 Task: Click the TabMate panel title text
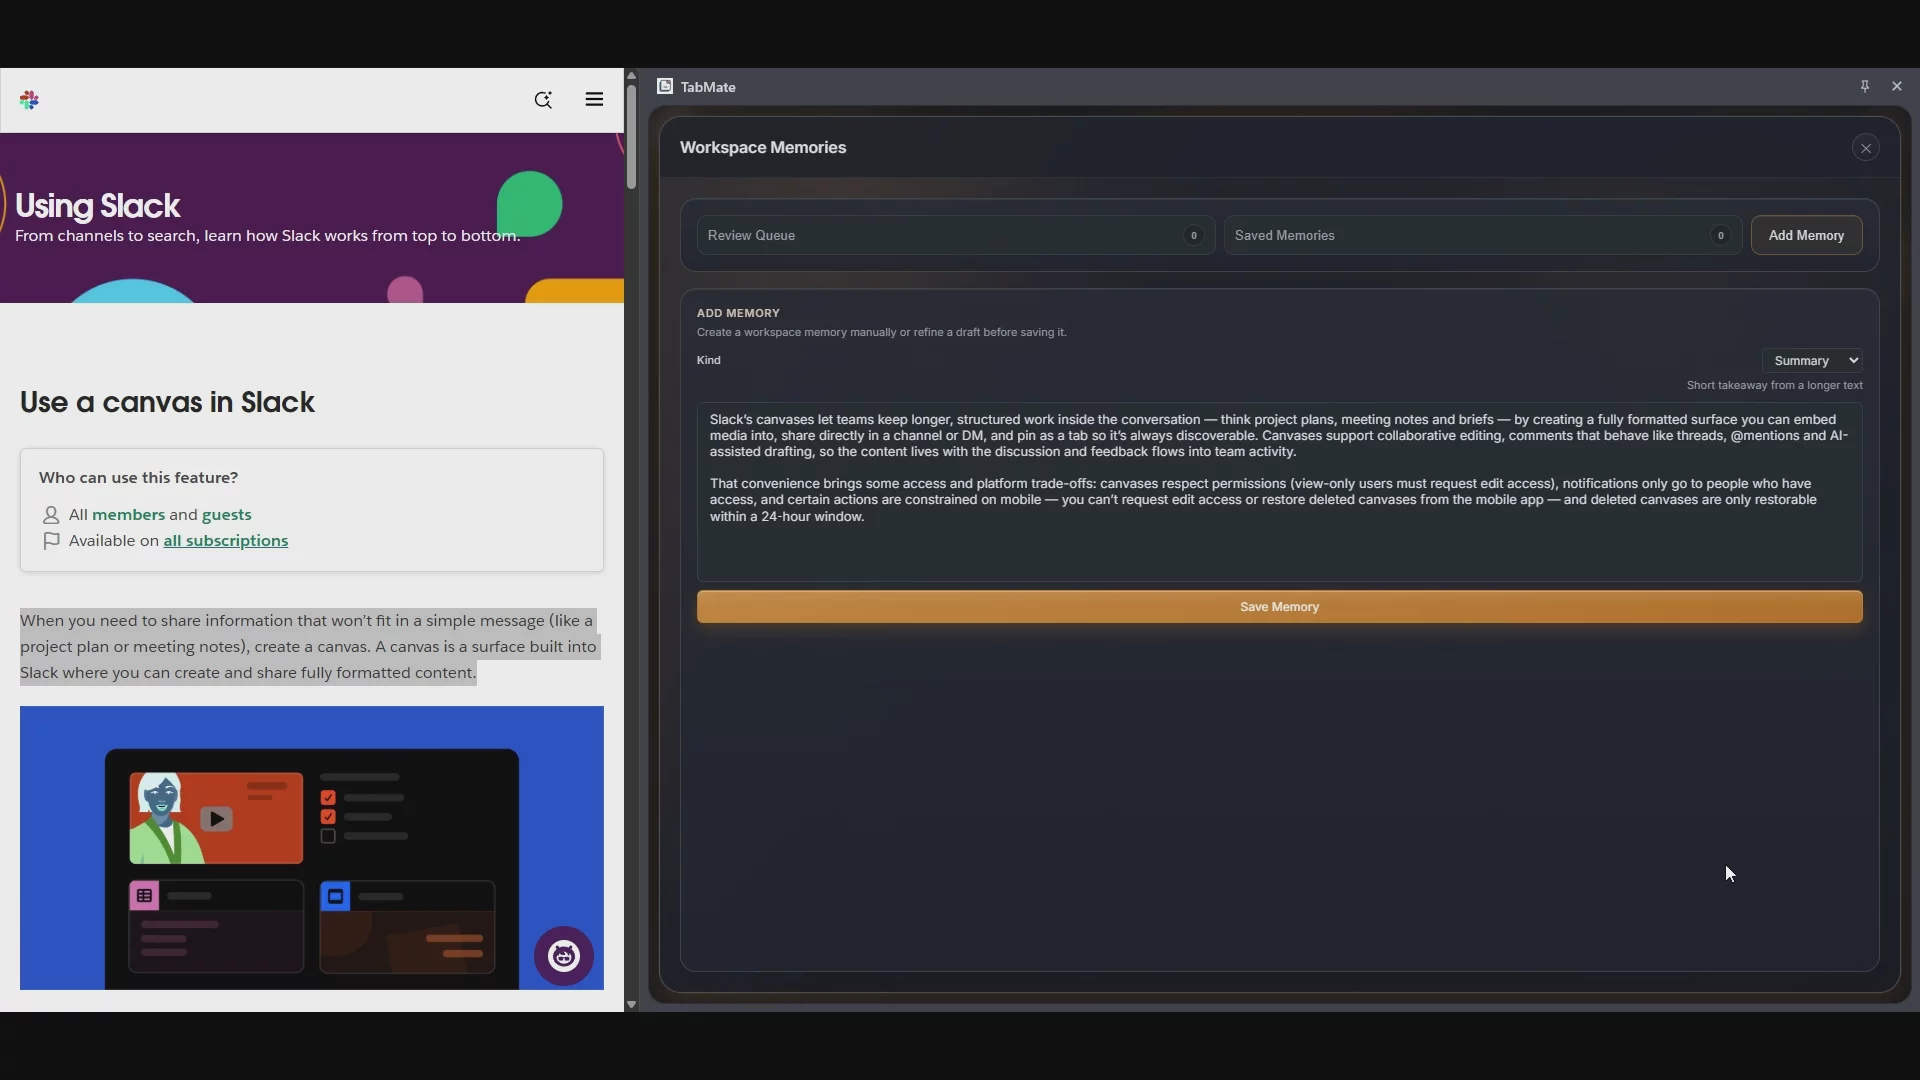click(708, 87)
